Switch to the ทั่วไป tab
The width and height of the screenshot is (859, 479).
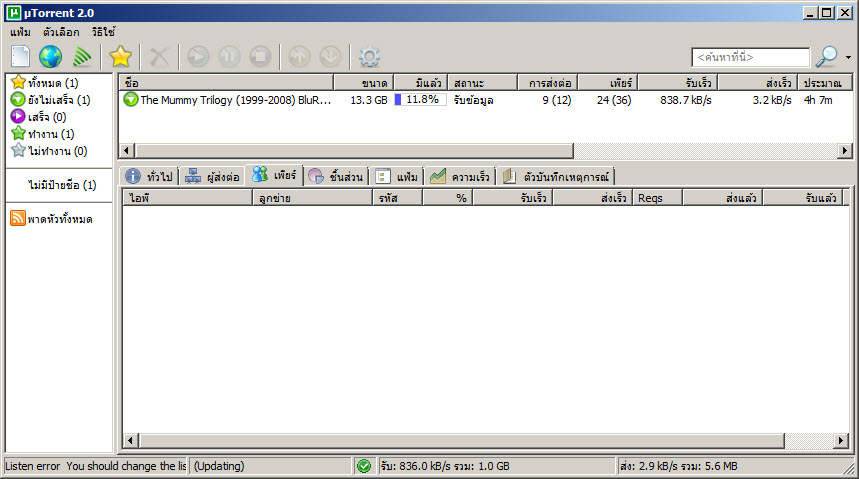click(149, 176)
